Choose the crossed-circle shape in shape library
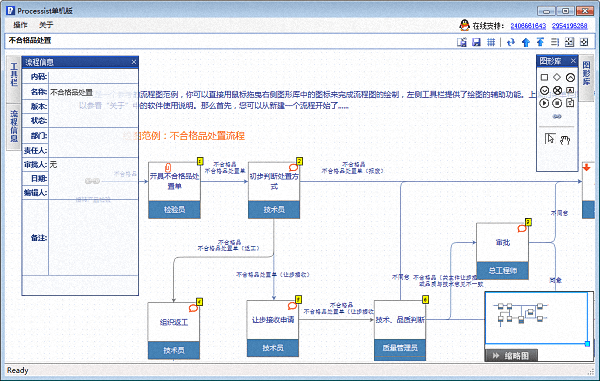600x381 pixels. 557,91
